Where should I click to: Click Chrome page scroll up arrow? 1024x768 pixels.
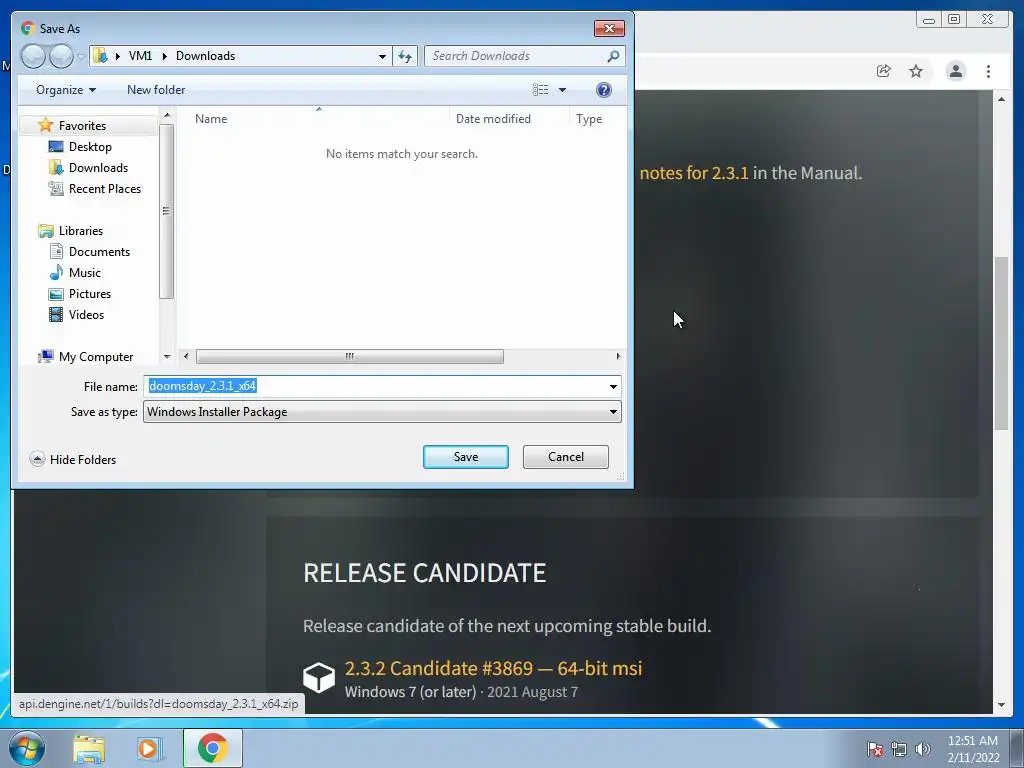pyautogui.click(x=1001, y=99)
